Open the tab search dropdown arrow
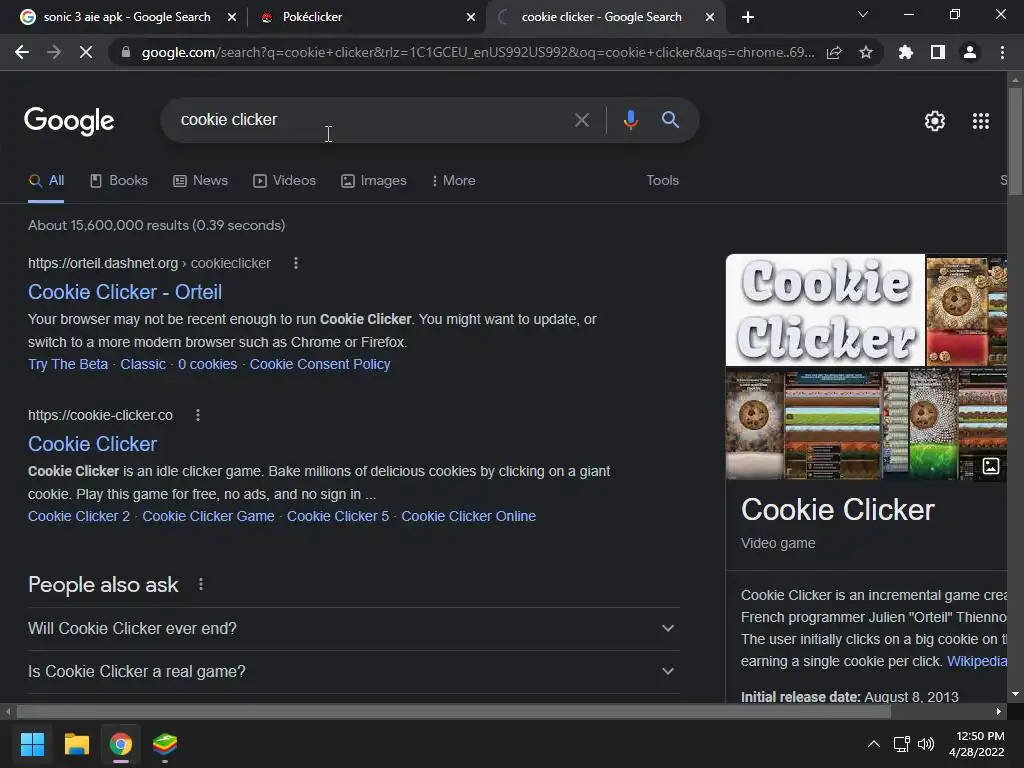 [x=863, y=14]
